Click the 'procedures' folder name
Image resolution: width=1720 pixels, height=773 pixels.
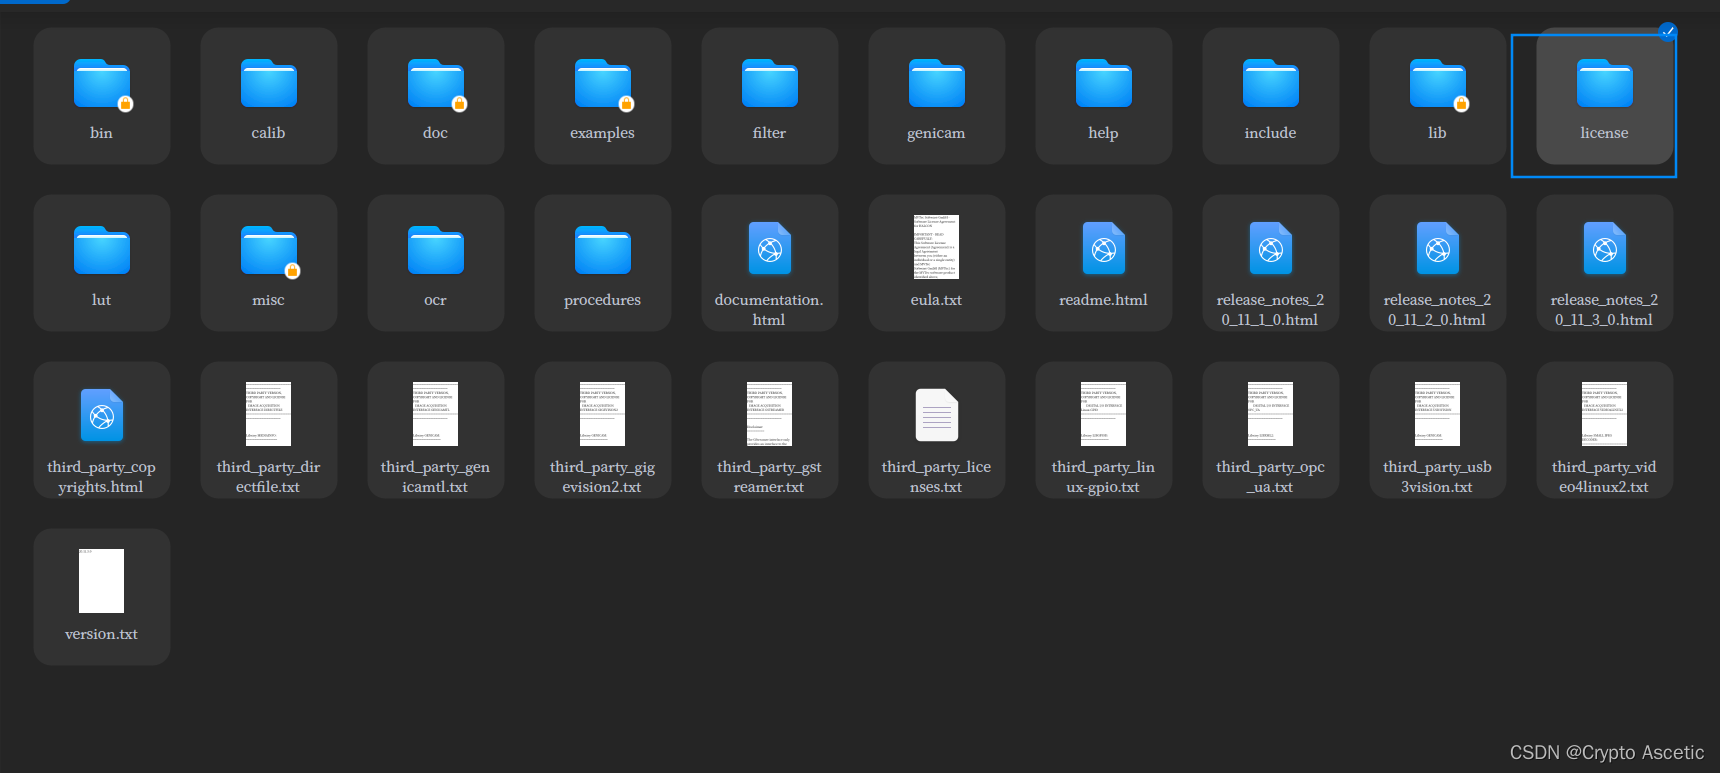point(603,300)
